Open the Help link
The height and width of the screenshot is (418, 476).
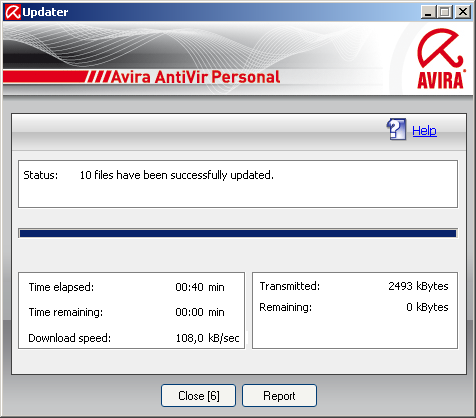424,130
